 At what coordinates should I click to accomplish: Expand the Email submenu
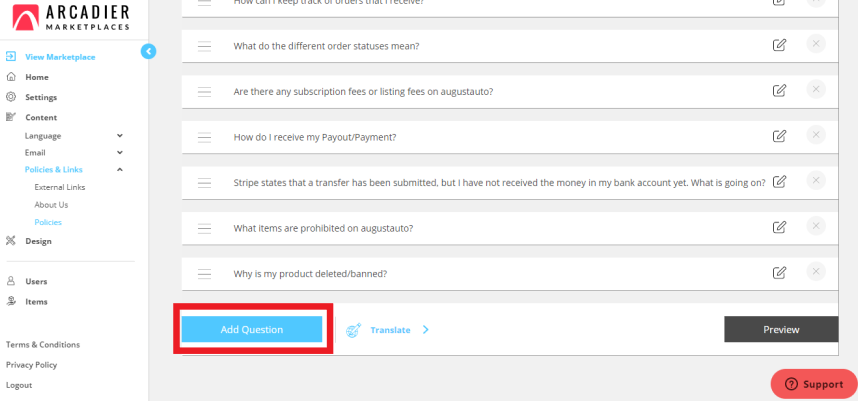120,153
